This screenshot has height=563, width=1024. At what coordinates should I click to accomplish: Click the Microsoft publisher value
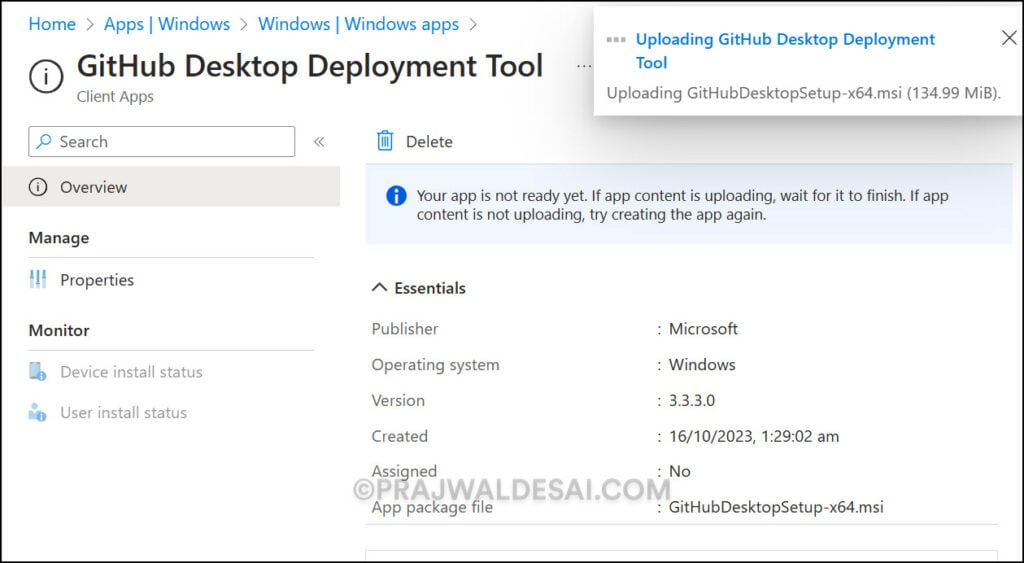[703, 329]
